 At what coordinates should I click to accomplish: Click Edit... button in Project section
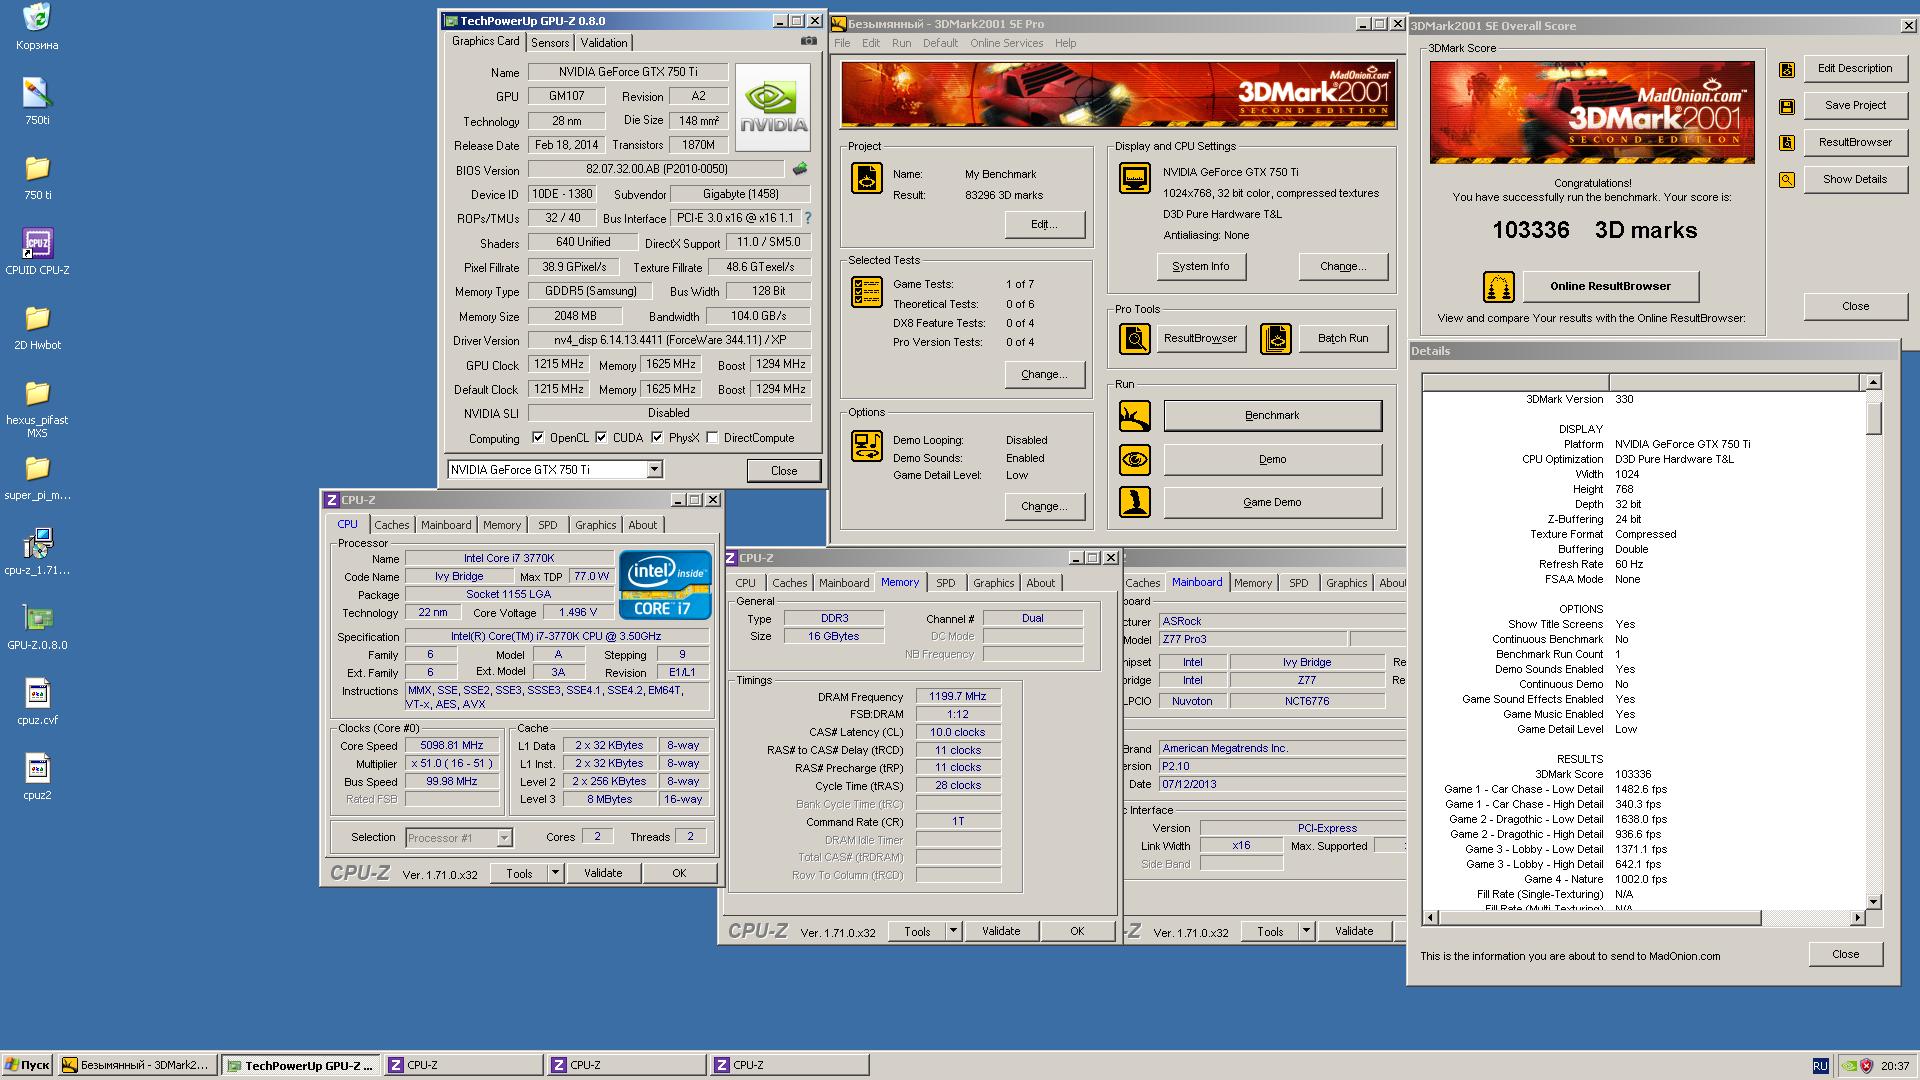tap(1044, 224)
